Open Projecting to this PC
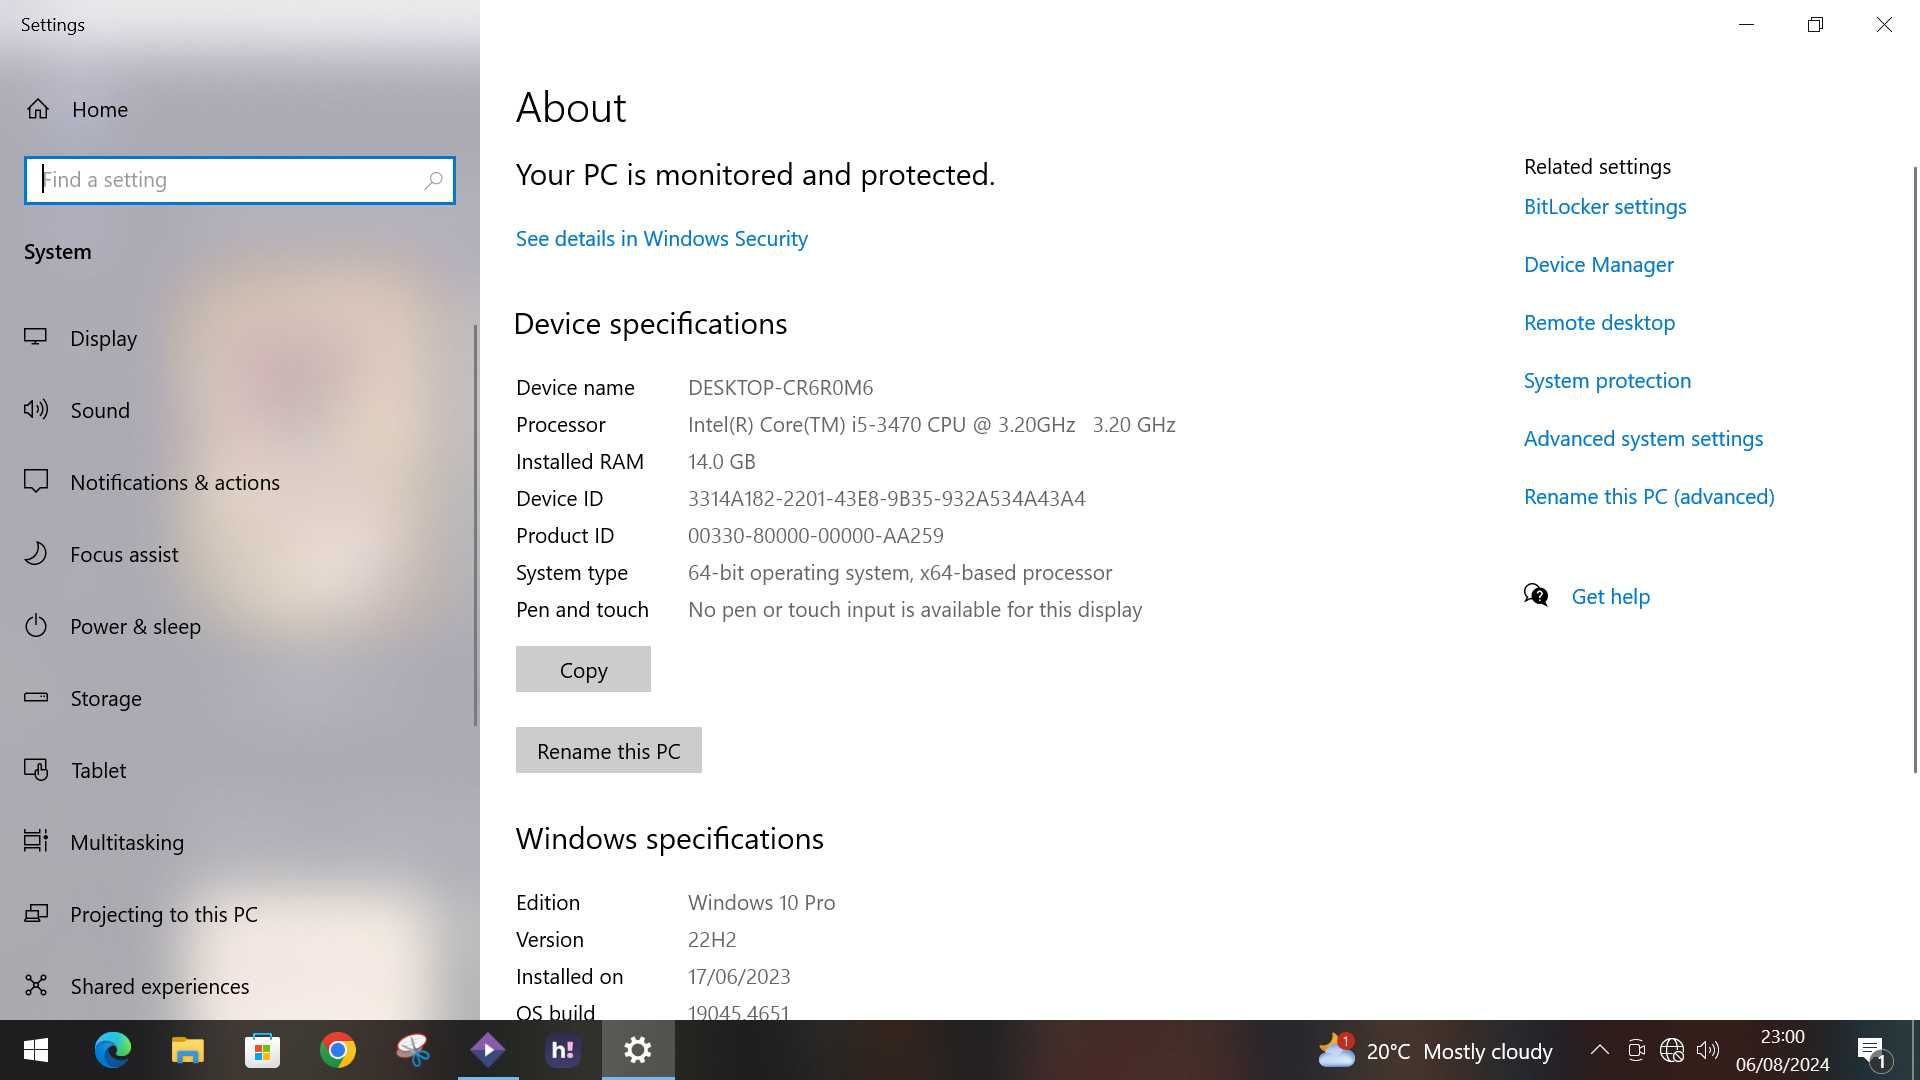This screenshot has width=1920, height=1080. point(164,914)
